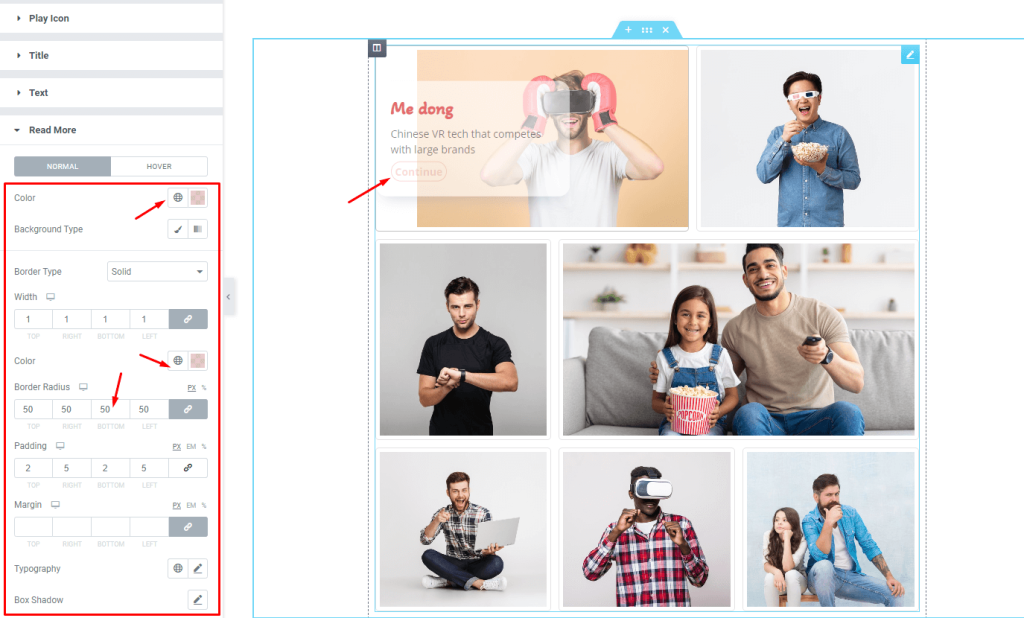Select man checking wristwatch thumbnail
Screen dimensions: 1024x618
[x=463, y=340]
